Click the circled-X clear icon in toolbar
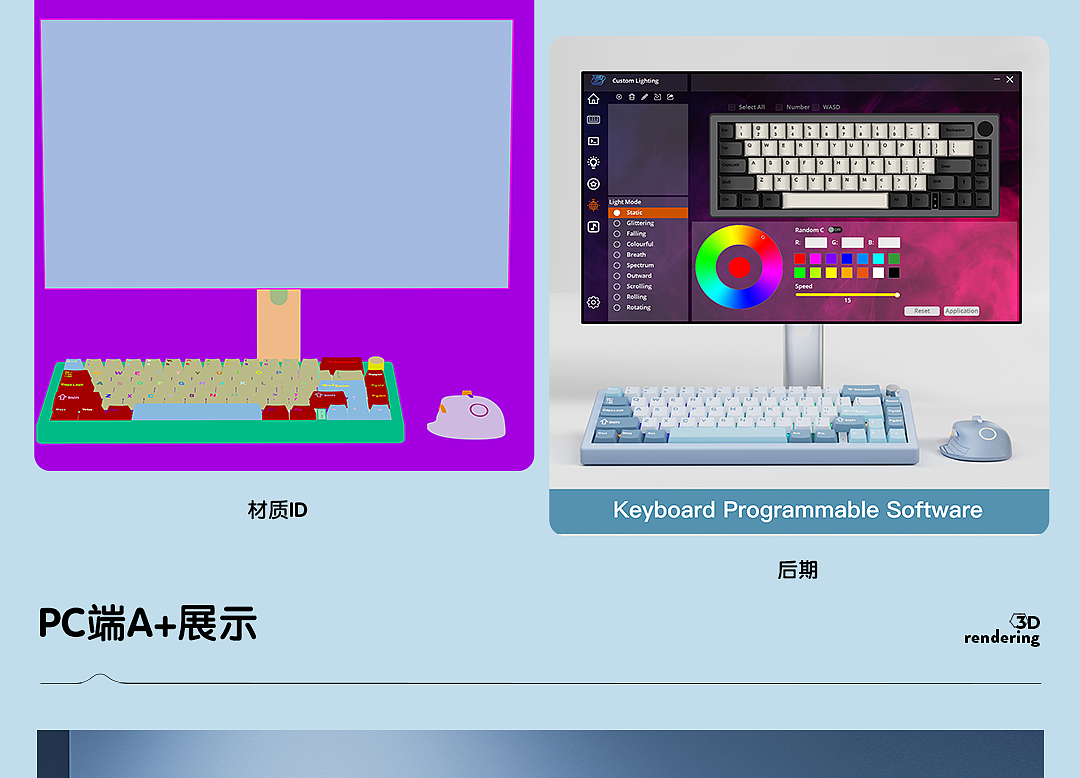Screen dimensions: 1080x778 (x=619, y=97)
